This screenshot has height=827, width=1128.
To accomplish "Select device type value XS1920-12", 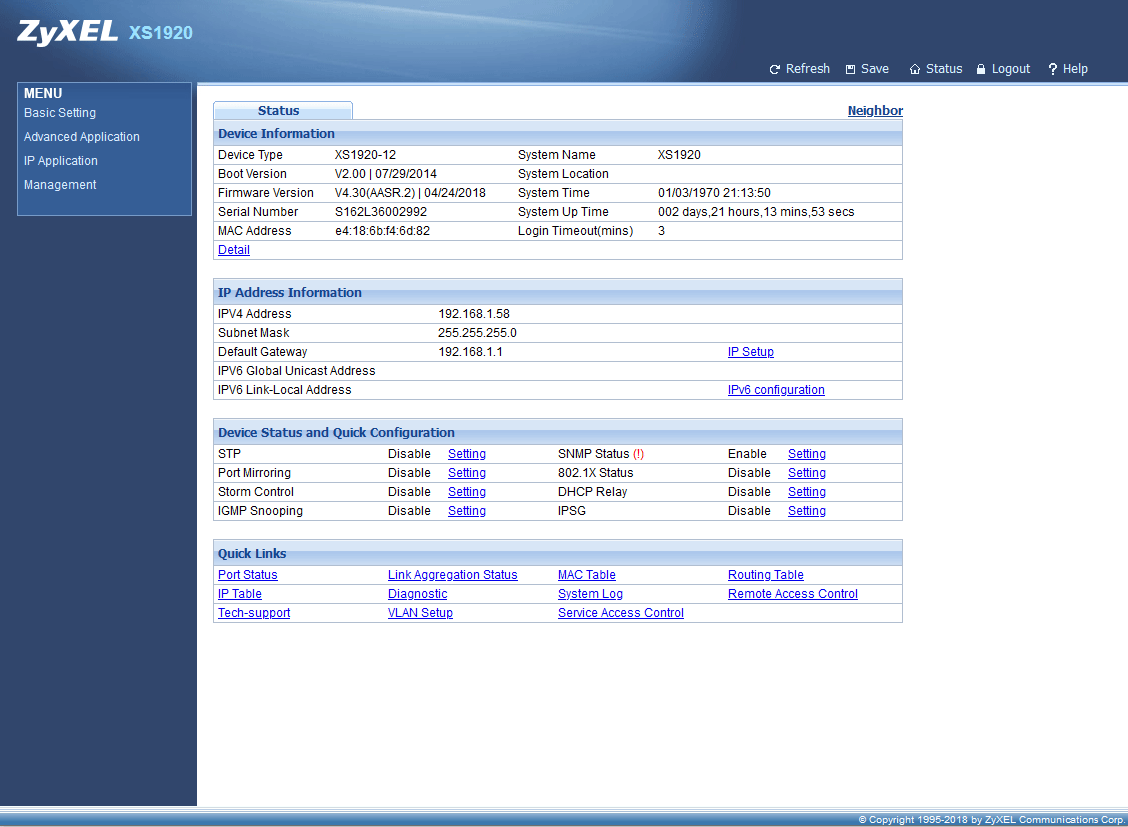I will (365, 155).
